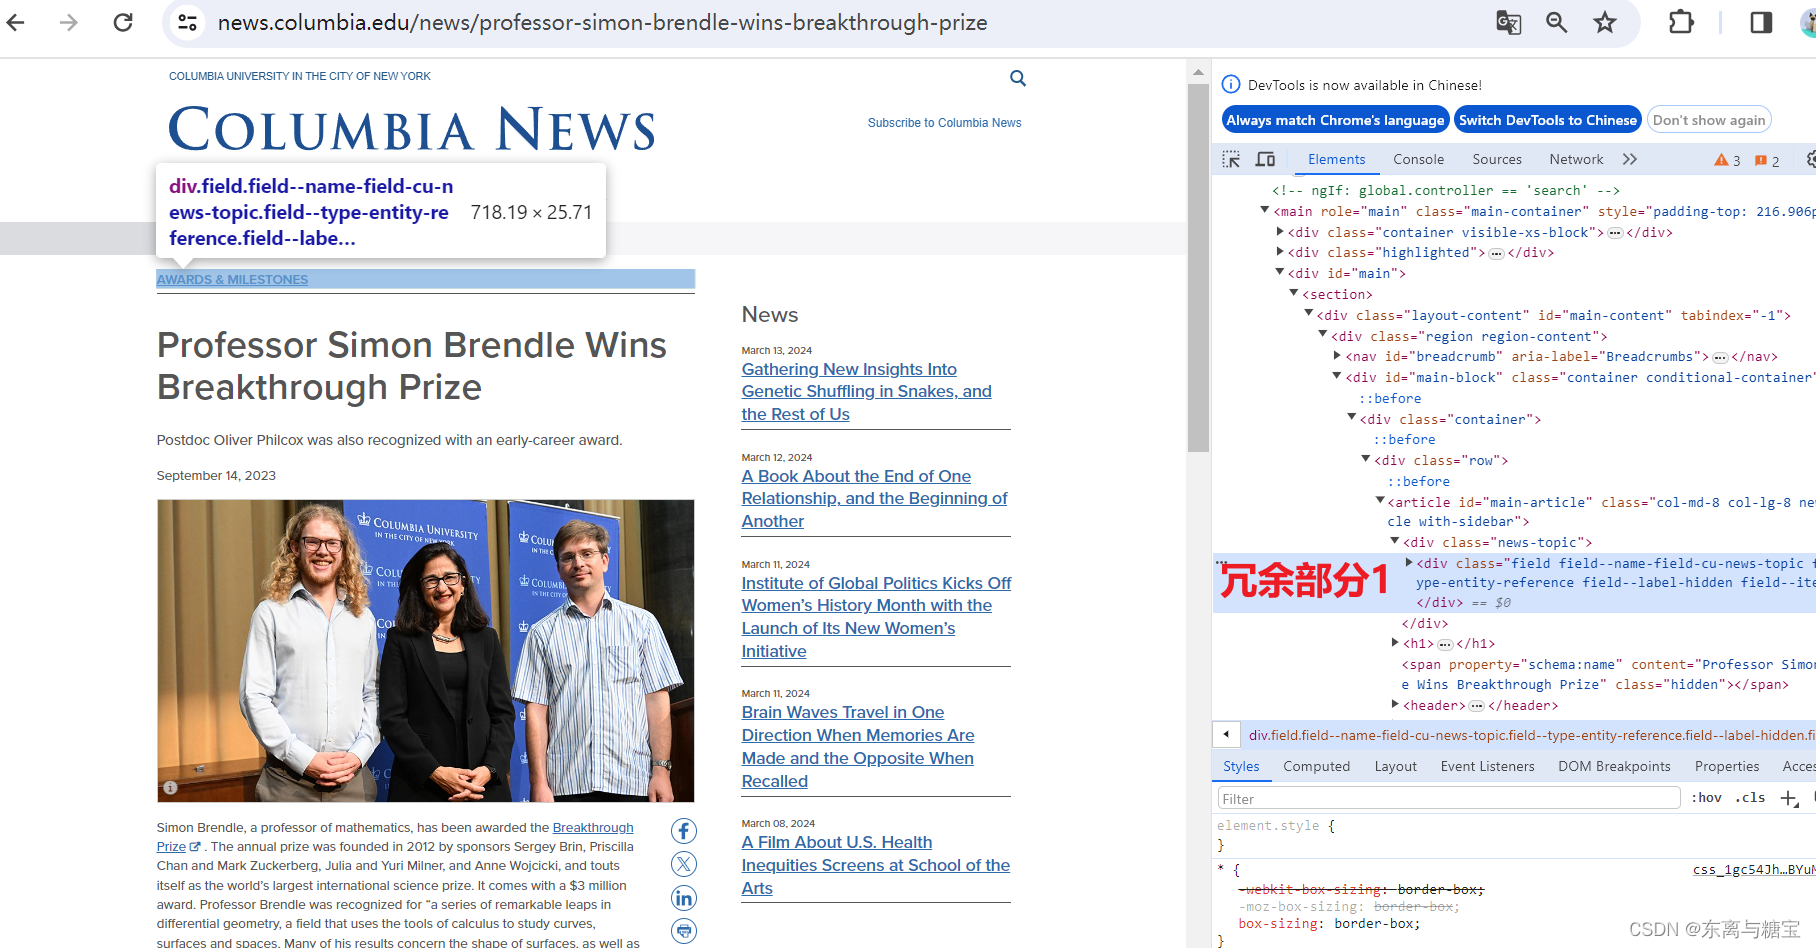
Task: Click the DevTools issues count icon
Action: 1767,160
